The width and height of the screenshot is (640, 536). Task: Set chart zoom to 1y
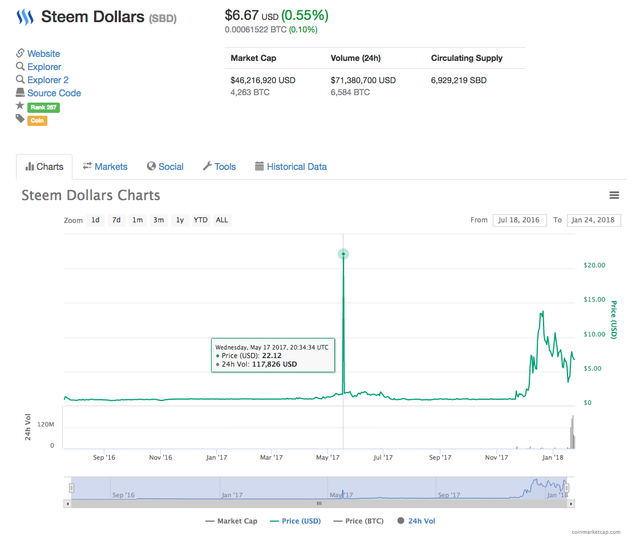click(x=180, y=220)
